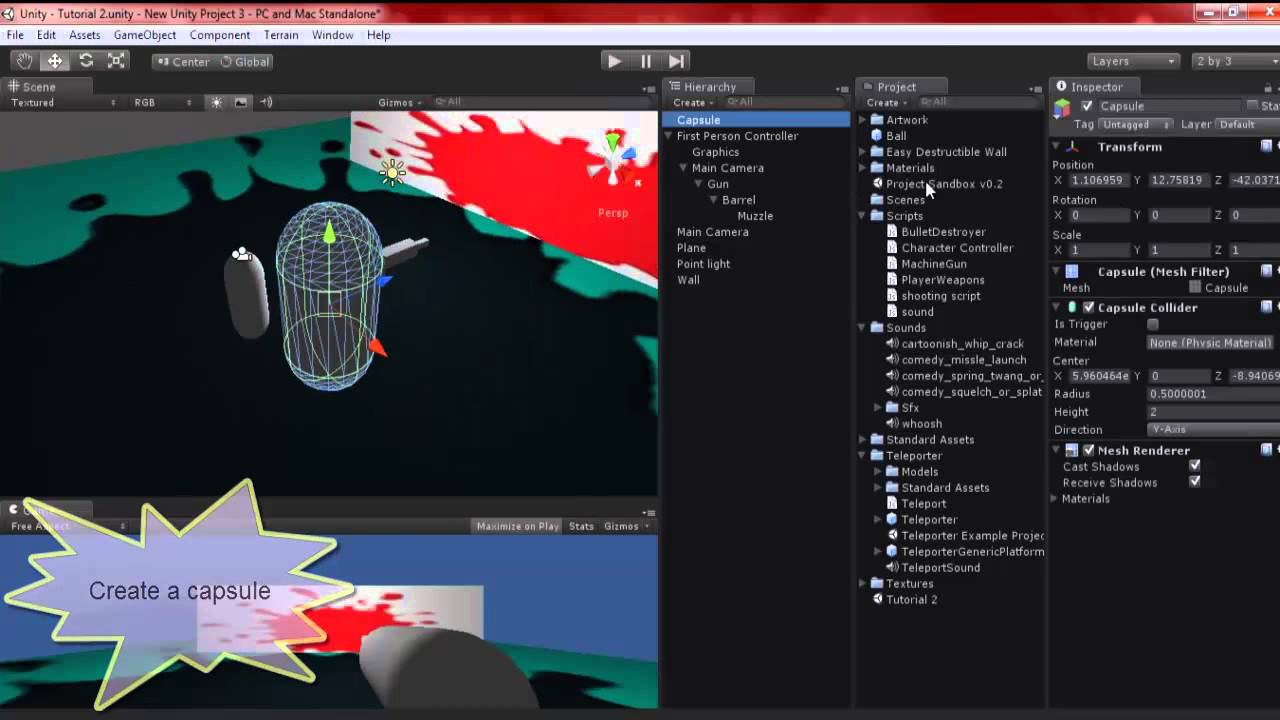Select the Scale tool in the toolbar
The height and width of the screenshot is (720, 1280).
point(117,61)
